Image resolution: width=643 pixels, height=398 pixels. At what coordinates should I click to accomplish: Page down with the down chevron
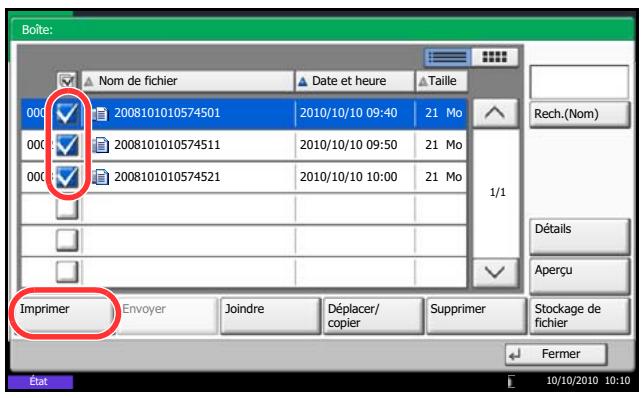(x=495, y=272)
